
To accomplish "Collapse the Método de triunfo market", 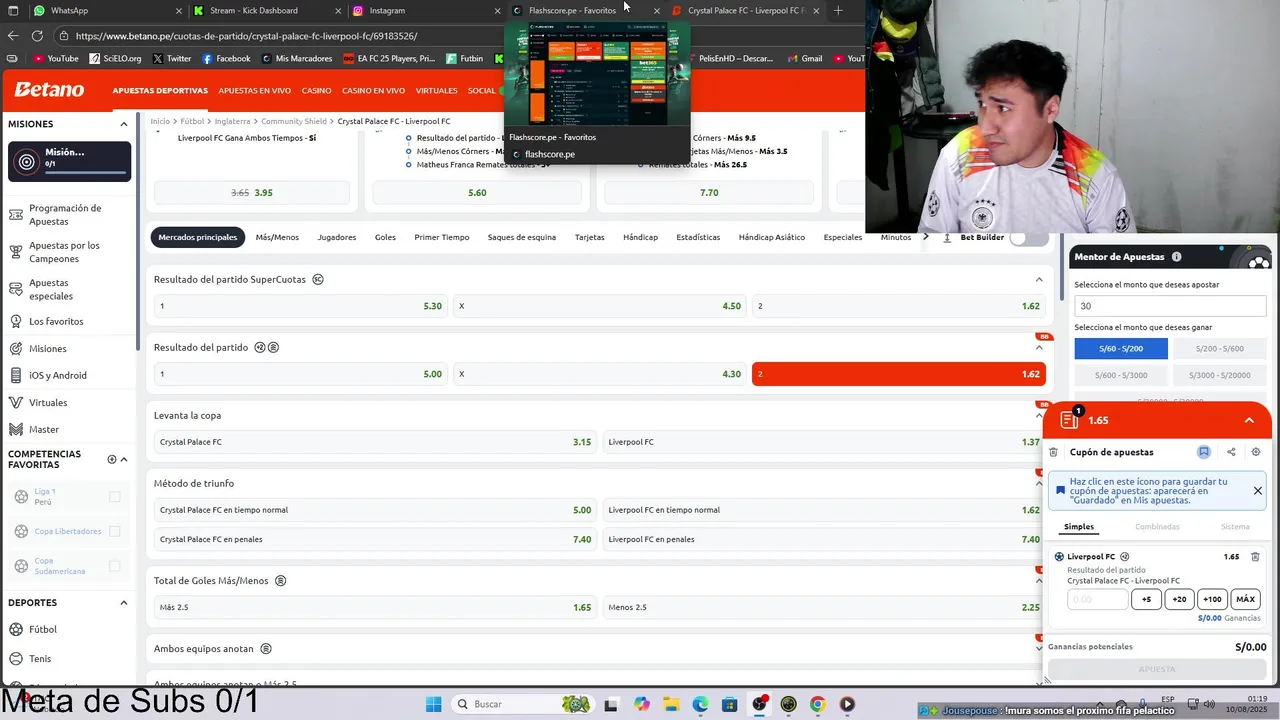I will point(1039,484).
